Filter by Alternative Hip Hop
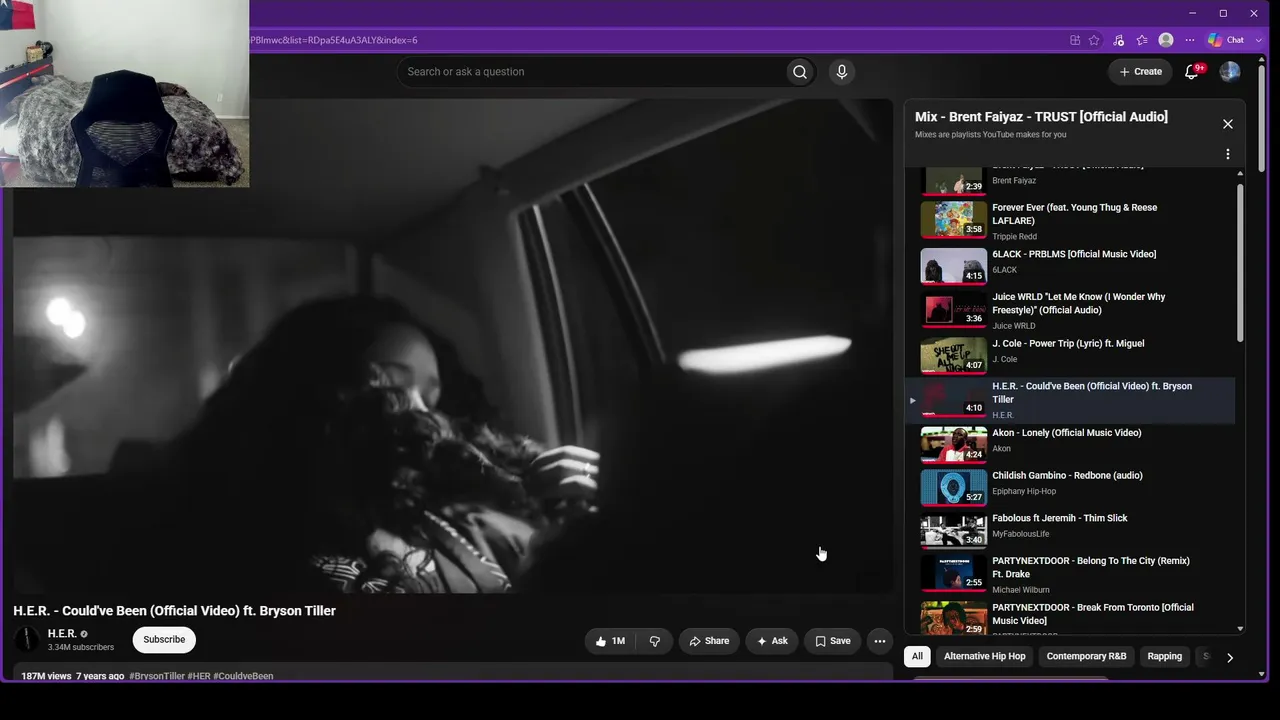The width and height of the screenshot is (1280, 720). tap(985, 656)
